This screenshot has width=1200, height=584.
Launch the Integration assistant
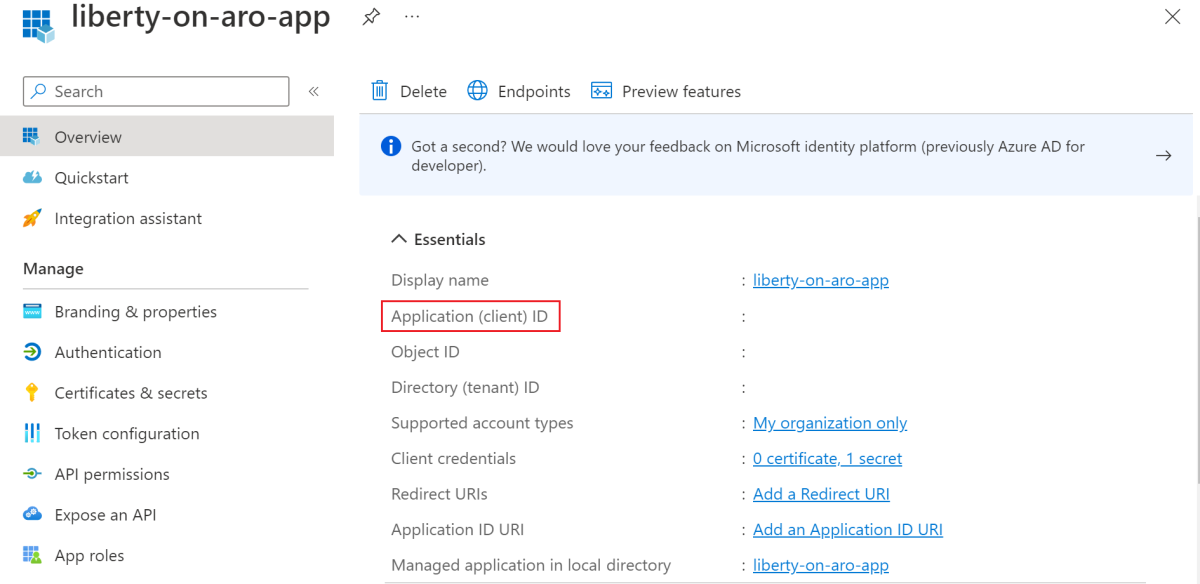point(128,218)
